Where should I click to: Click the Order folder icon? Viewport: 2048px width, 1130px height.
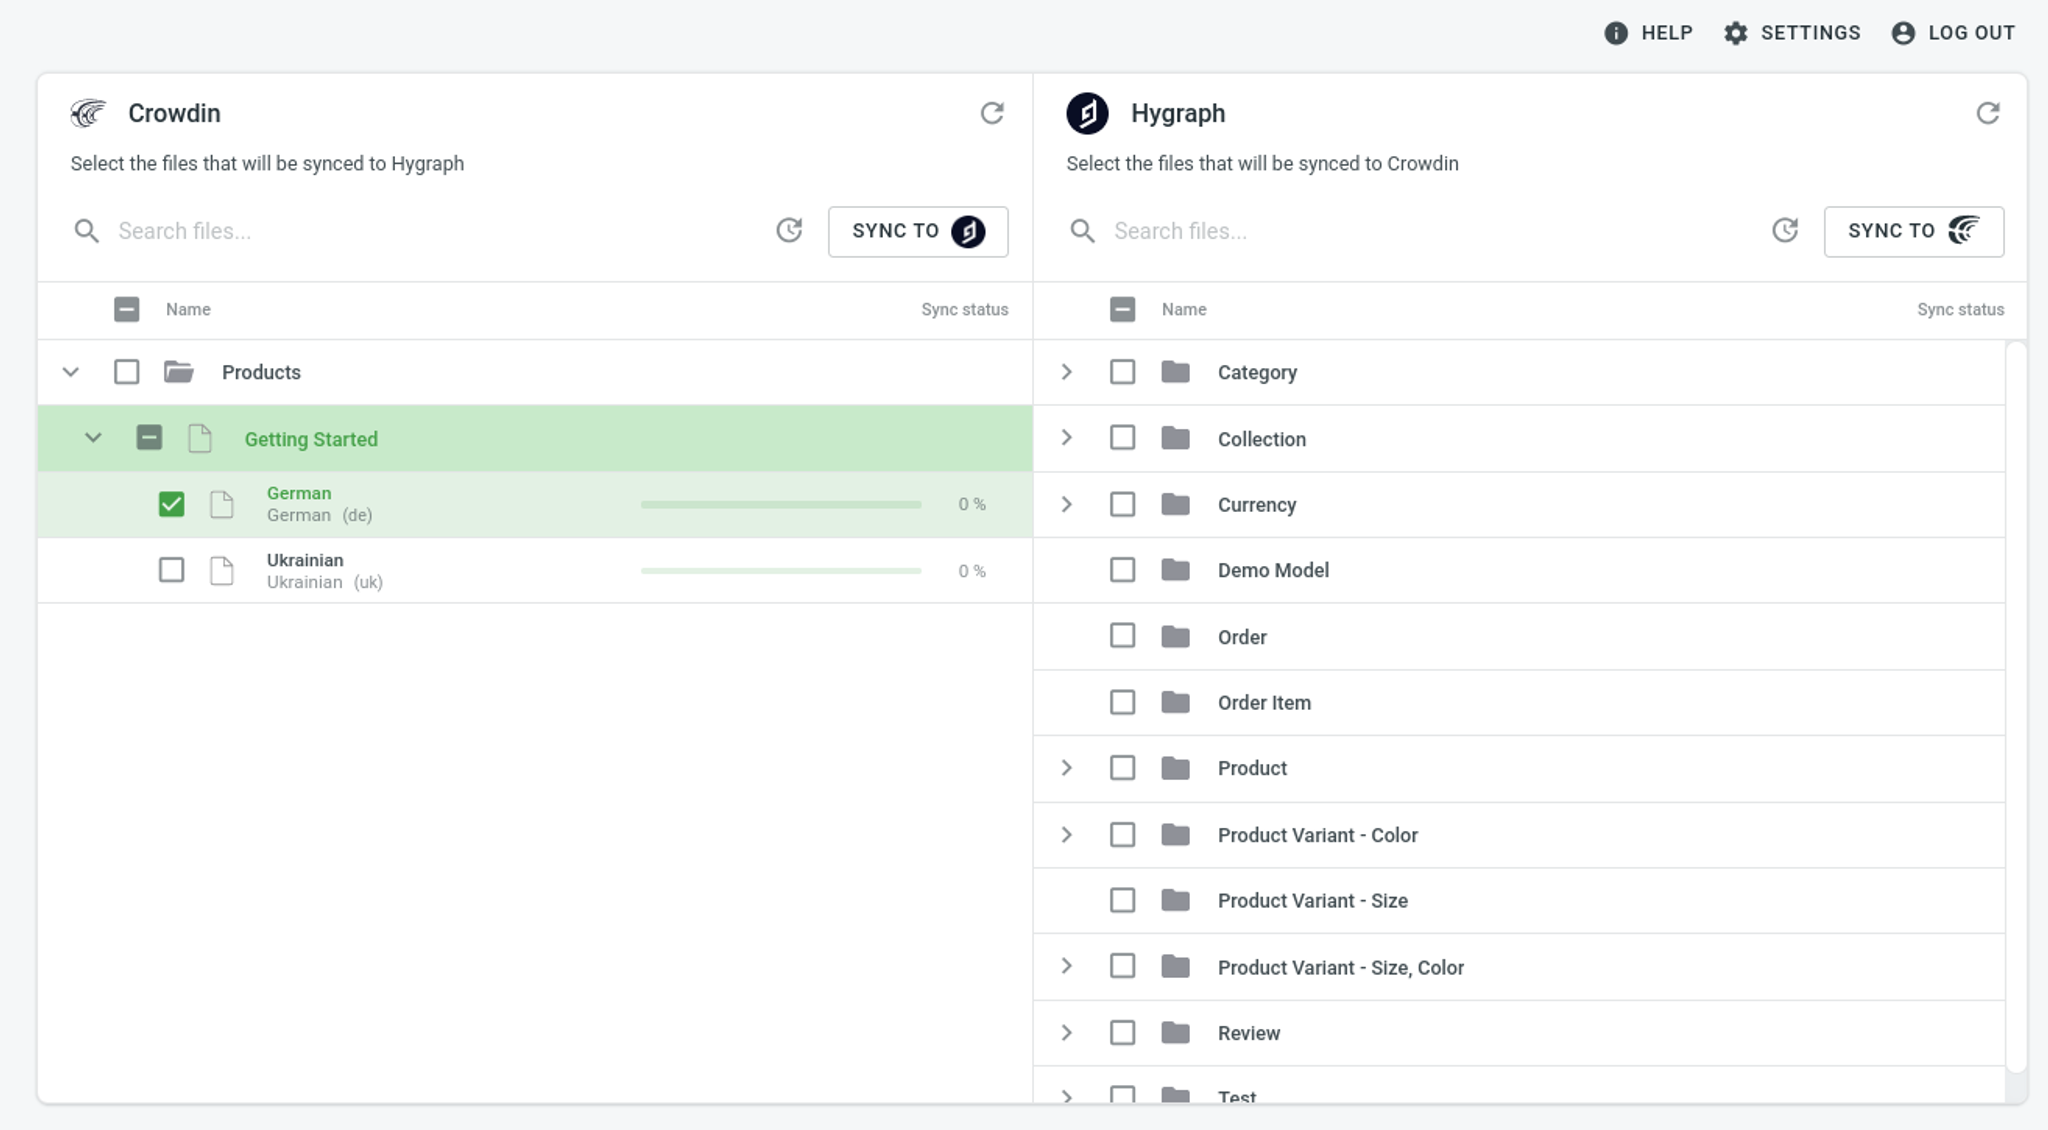click(1175, 636)
